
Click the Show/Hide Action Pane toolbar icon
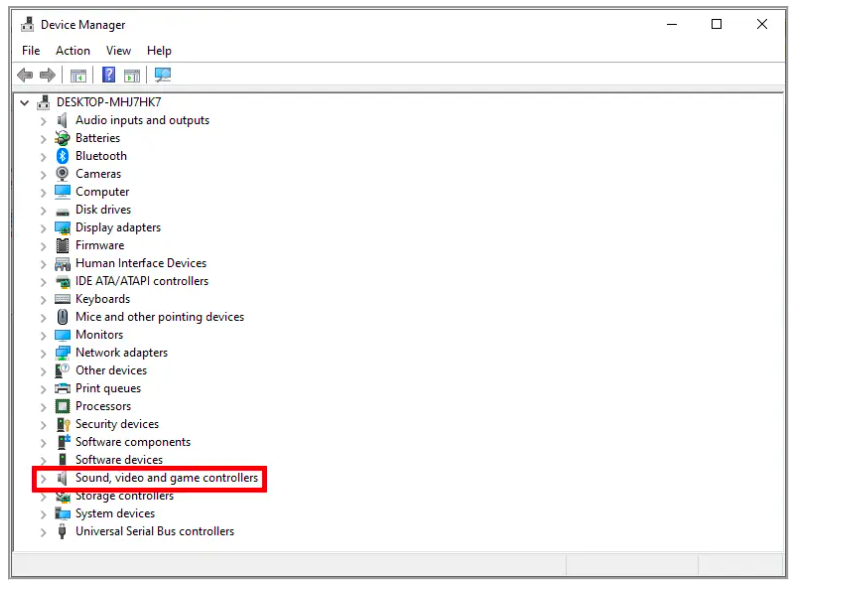click(x=132, y=76)
